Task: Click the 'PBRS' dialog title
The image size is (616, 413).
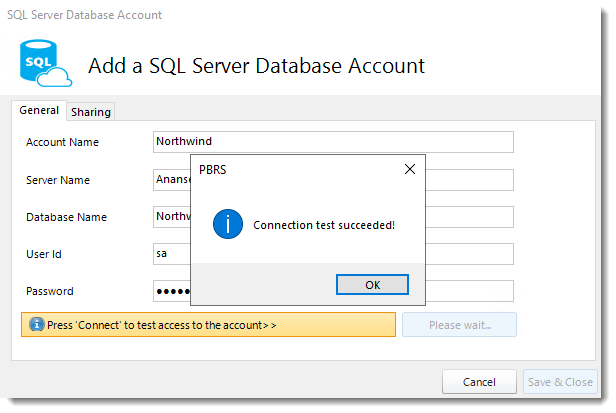Action: [213, 170]
